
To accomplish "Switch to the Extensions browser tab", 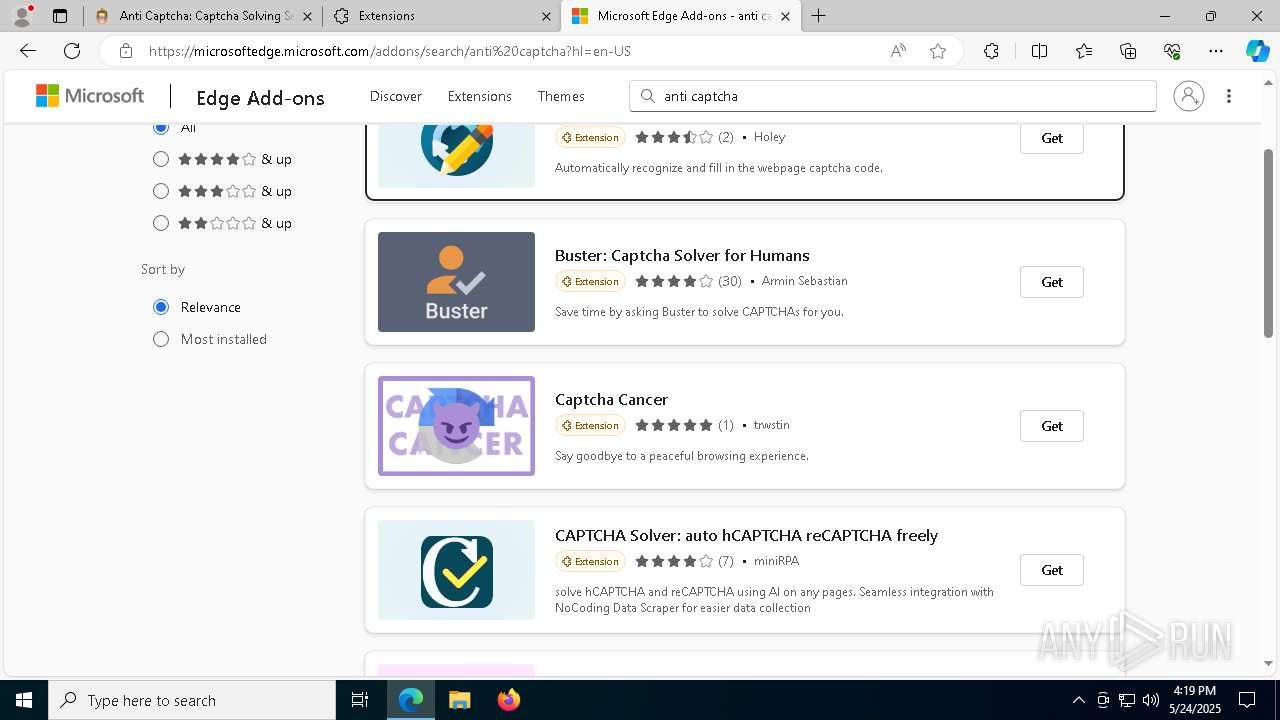I will tap(442, 16).
